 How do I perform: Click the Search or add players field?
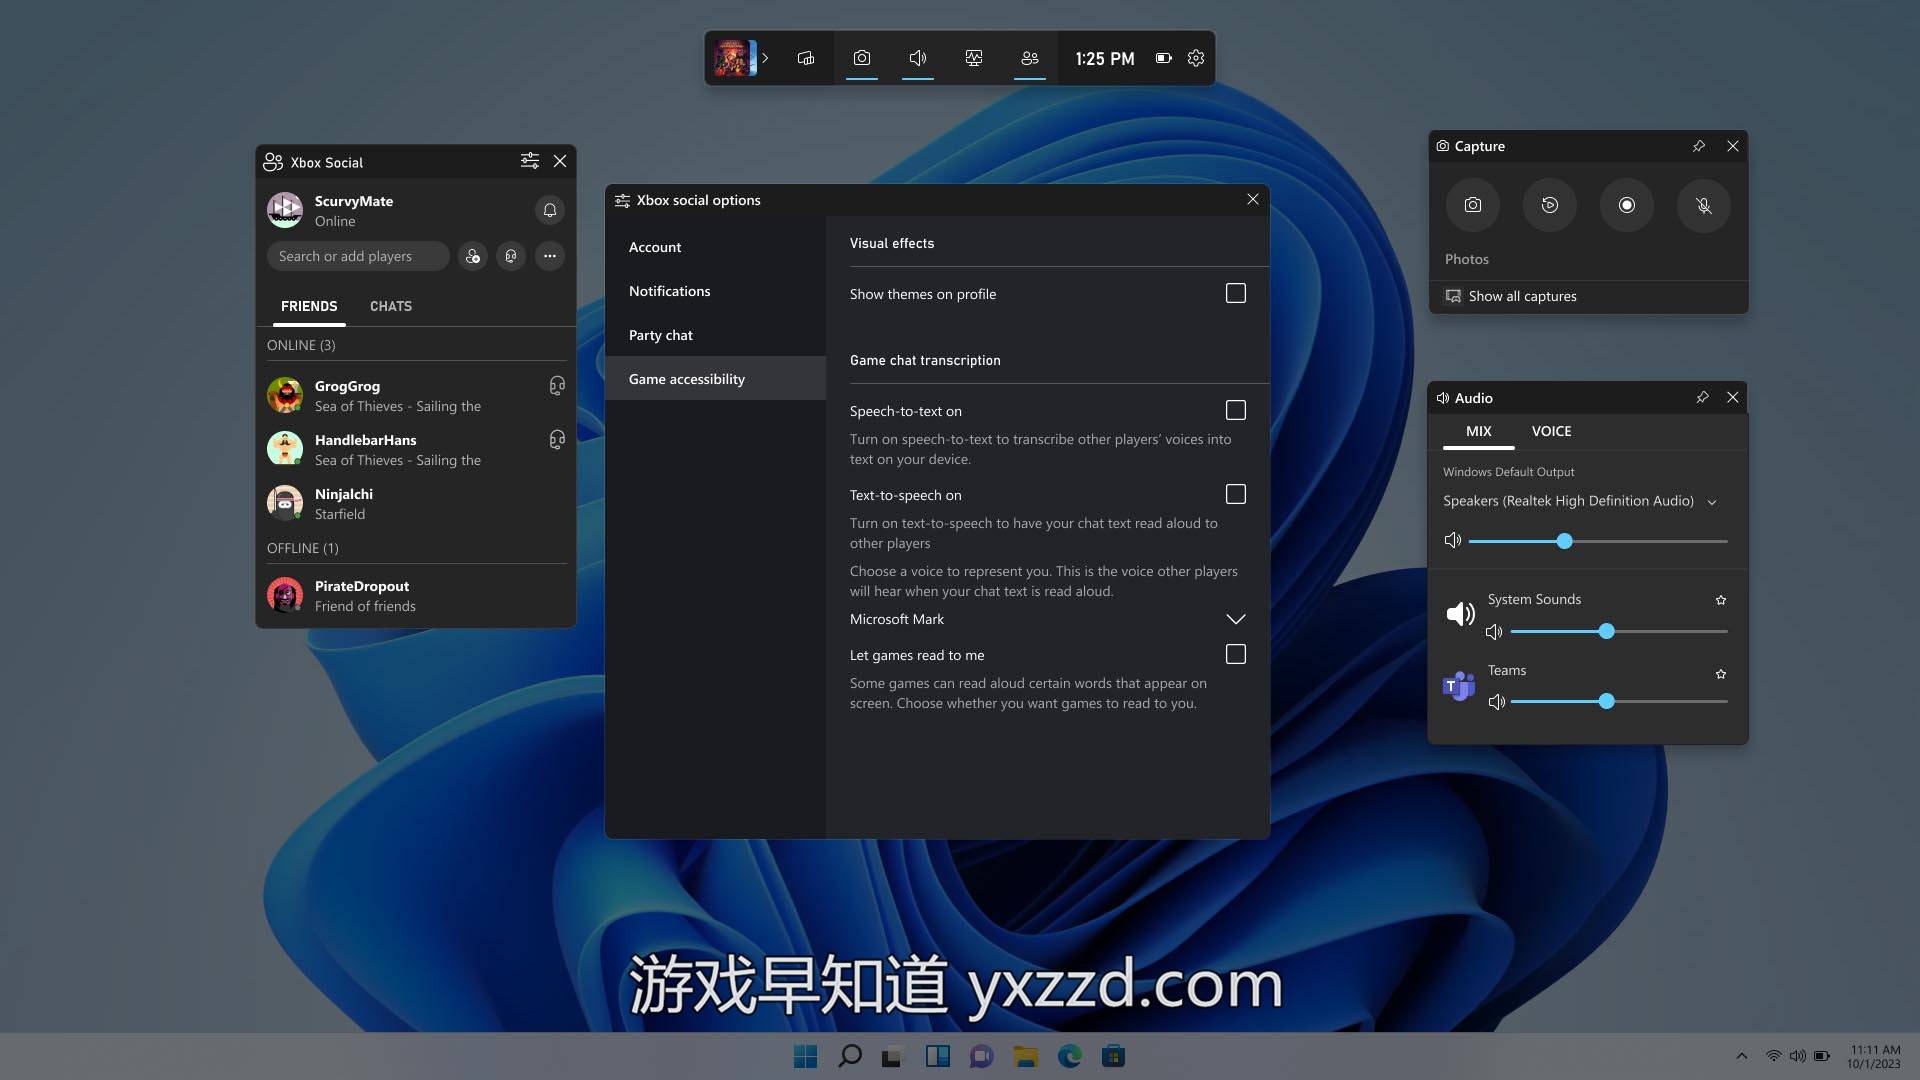(357, 256)
